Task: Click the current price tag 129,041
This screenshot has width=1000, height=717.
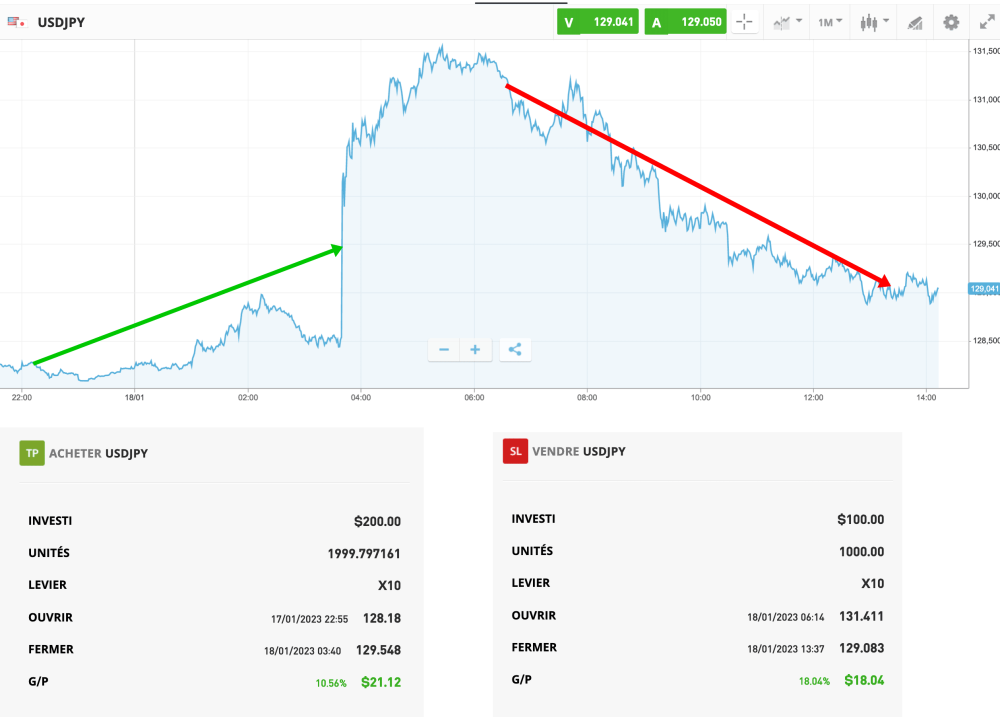Action: [x=983, y=286]
